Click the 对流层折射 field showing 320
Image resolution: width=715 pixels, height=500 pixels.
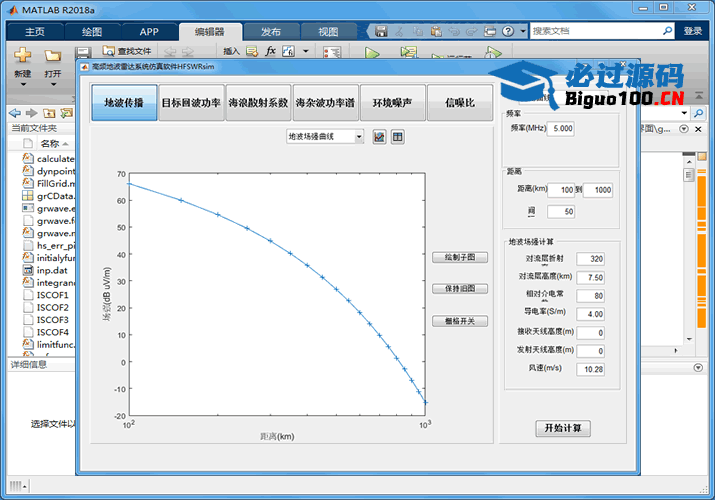pos(591,259)
